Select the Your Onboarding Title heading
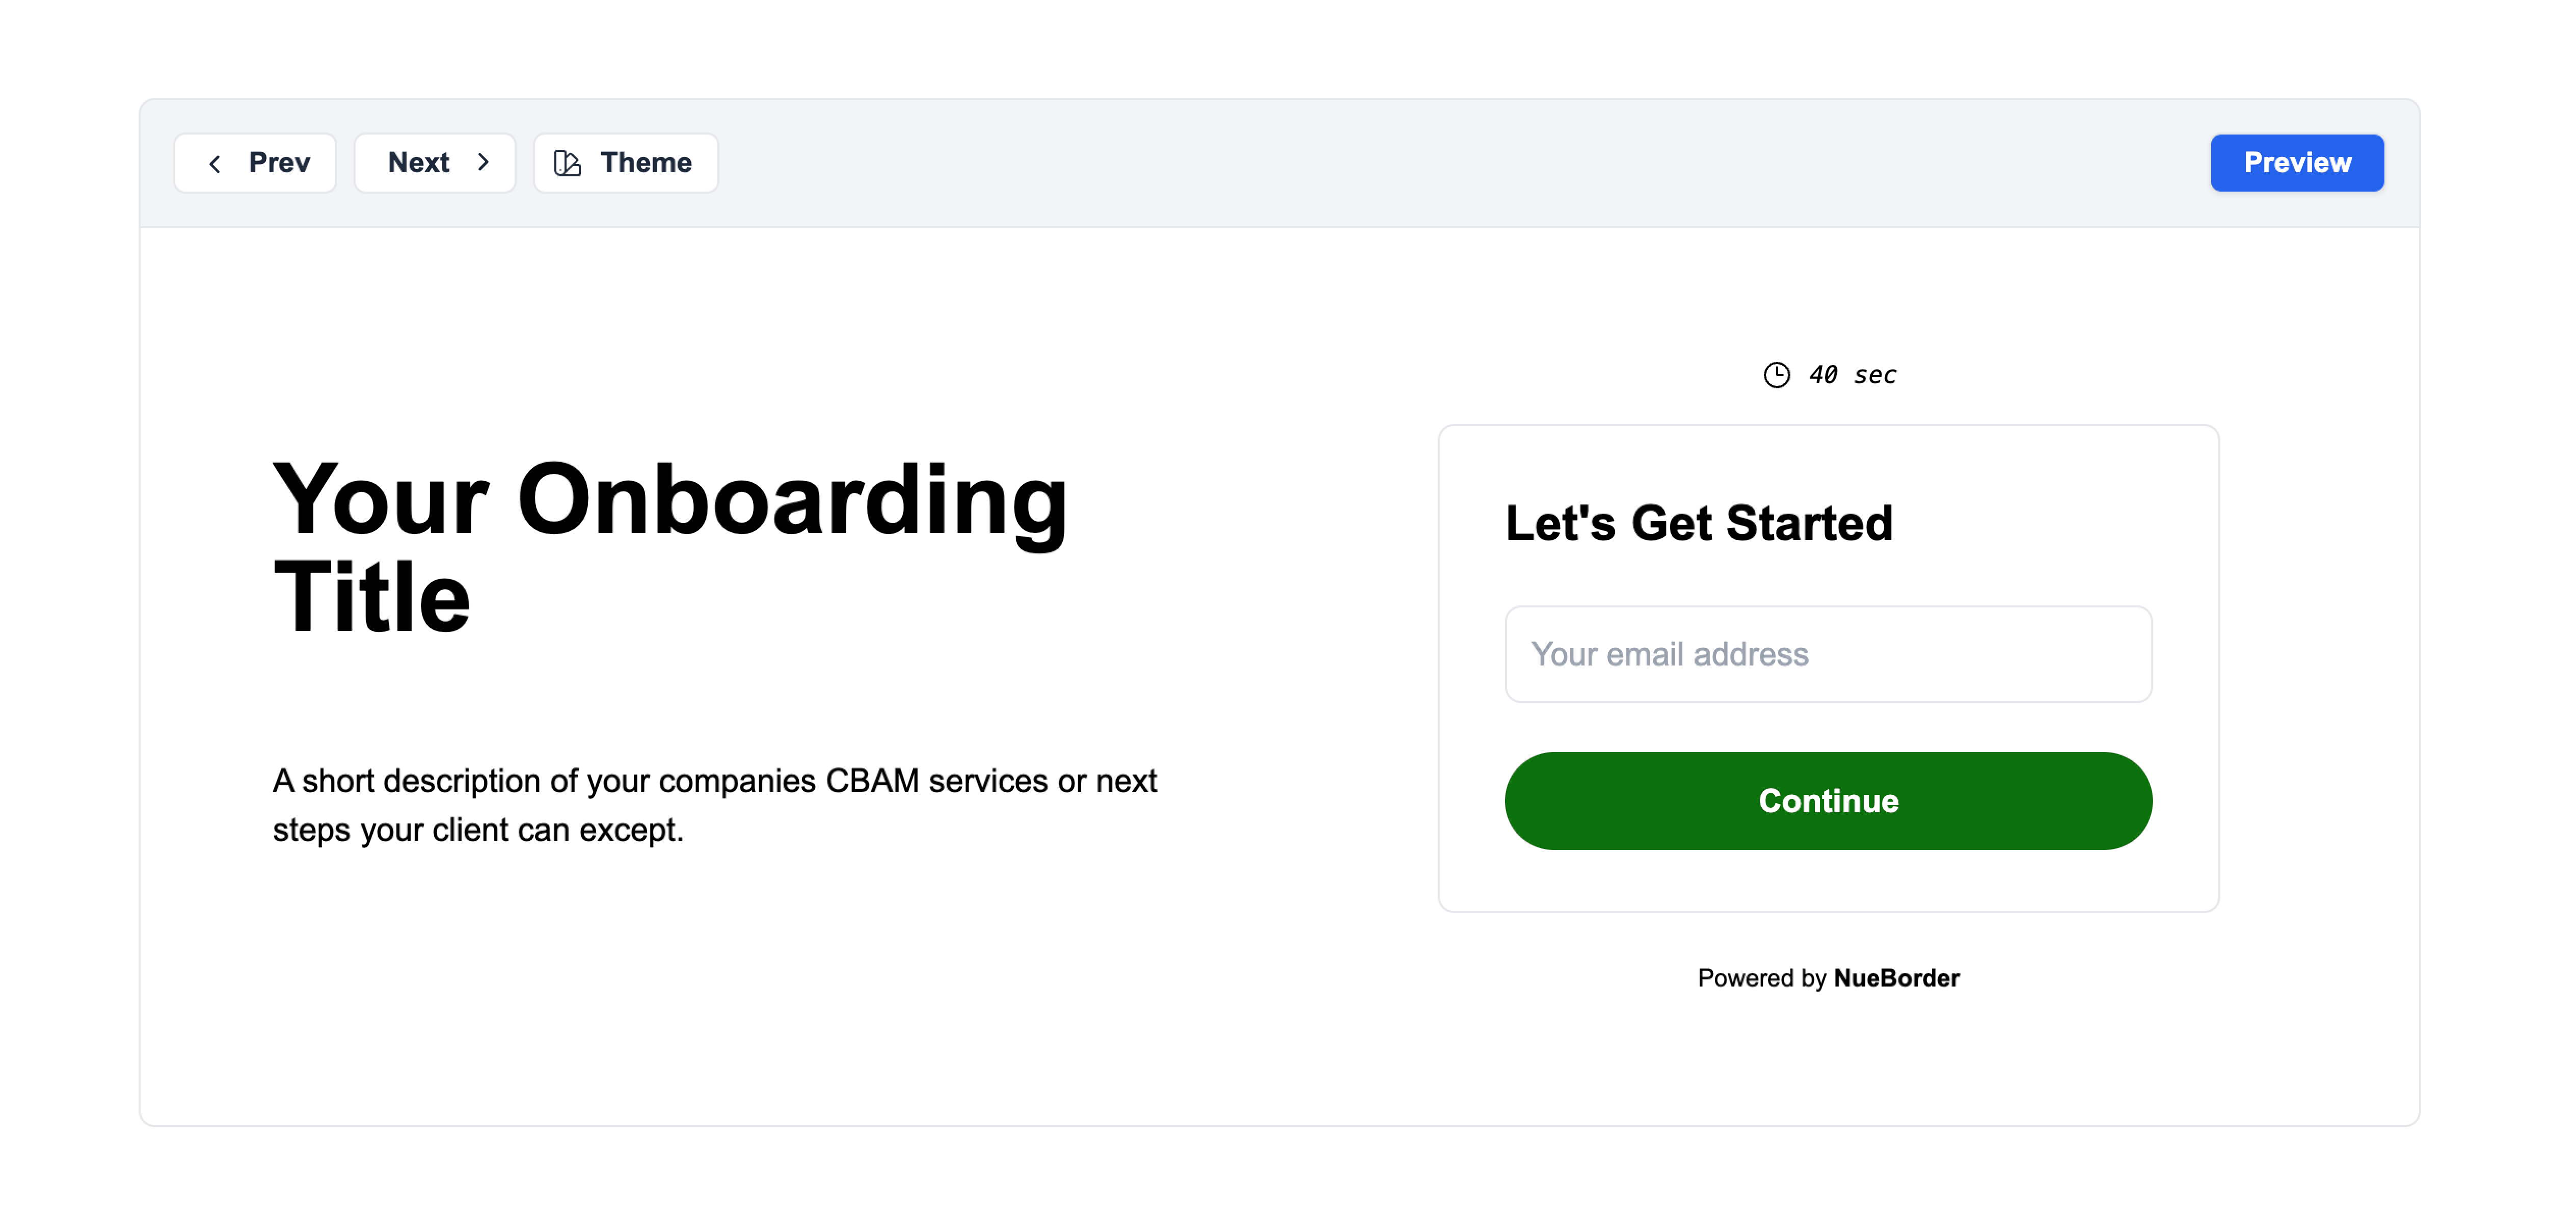The width and height of the screenshot is (2576, 1225). [x=670, y=548]
